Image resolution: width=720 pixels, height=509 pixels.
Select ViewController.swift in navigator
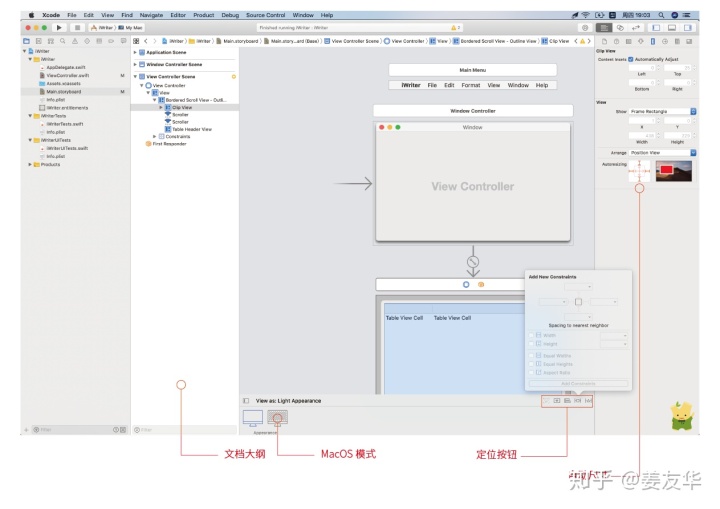68,75
